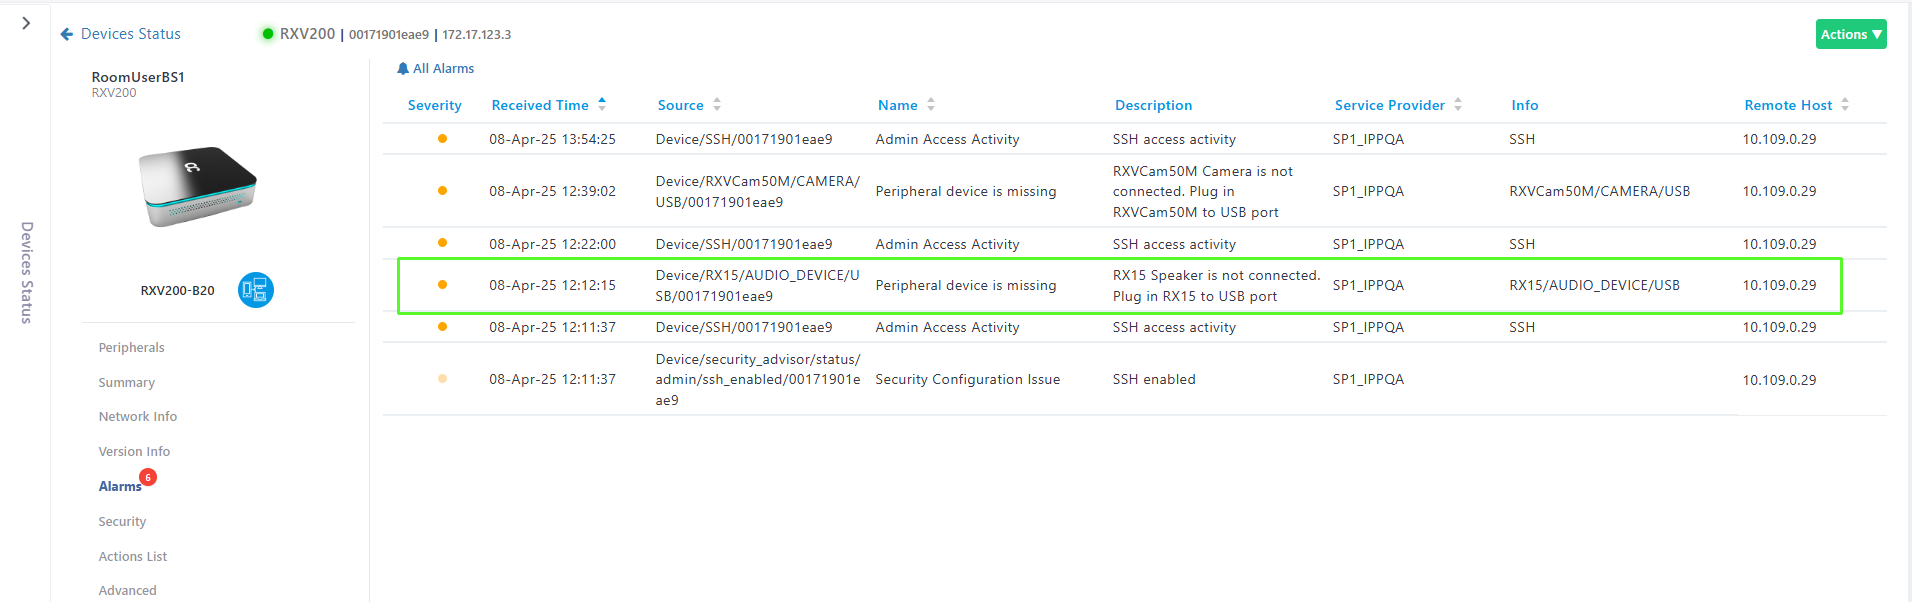Click the RXV200-B20 model label
1912x602 pixels.
(177, 291)
